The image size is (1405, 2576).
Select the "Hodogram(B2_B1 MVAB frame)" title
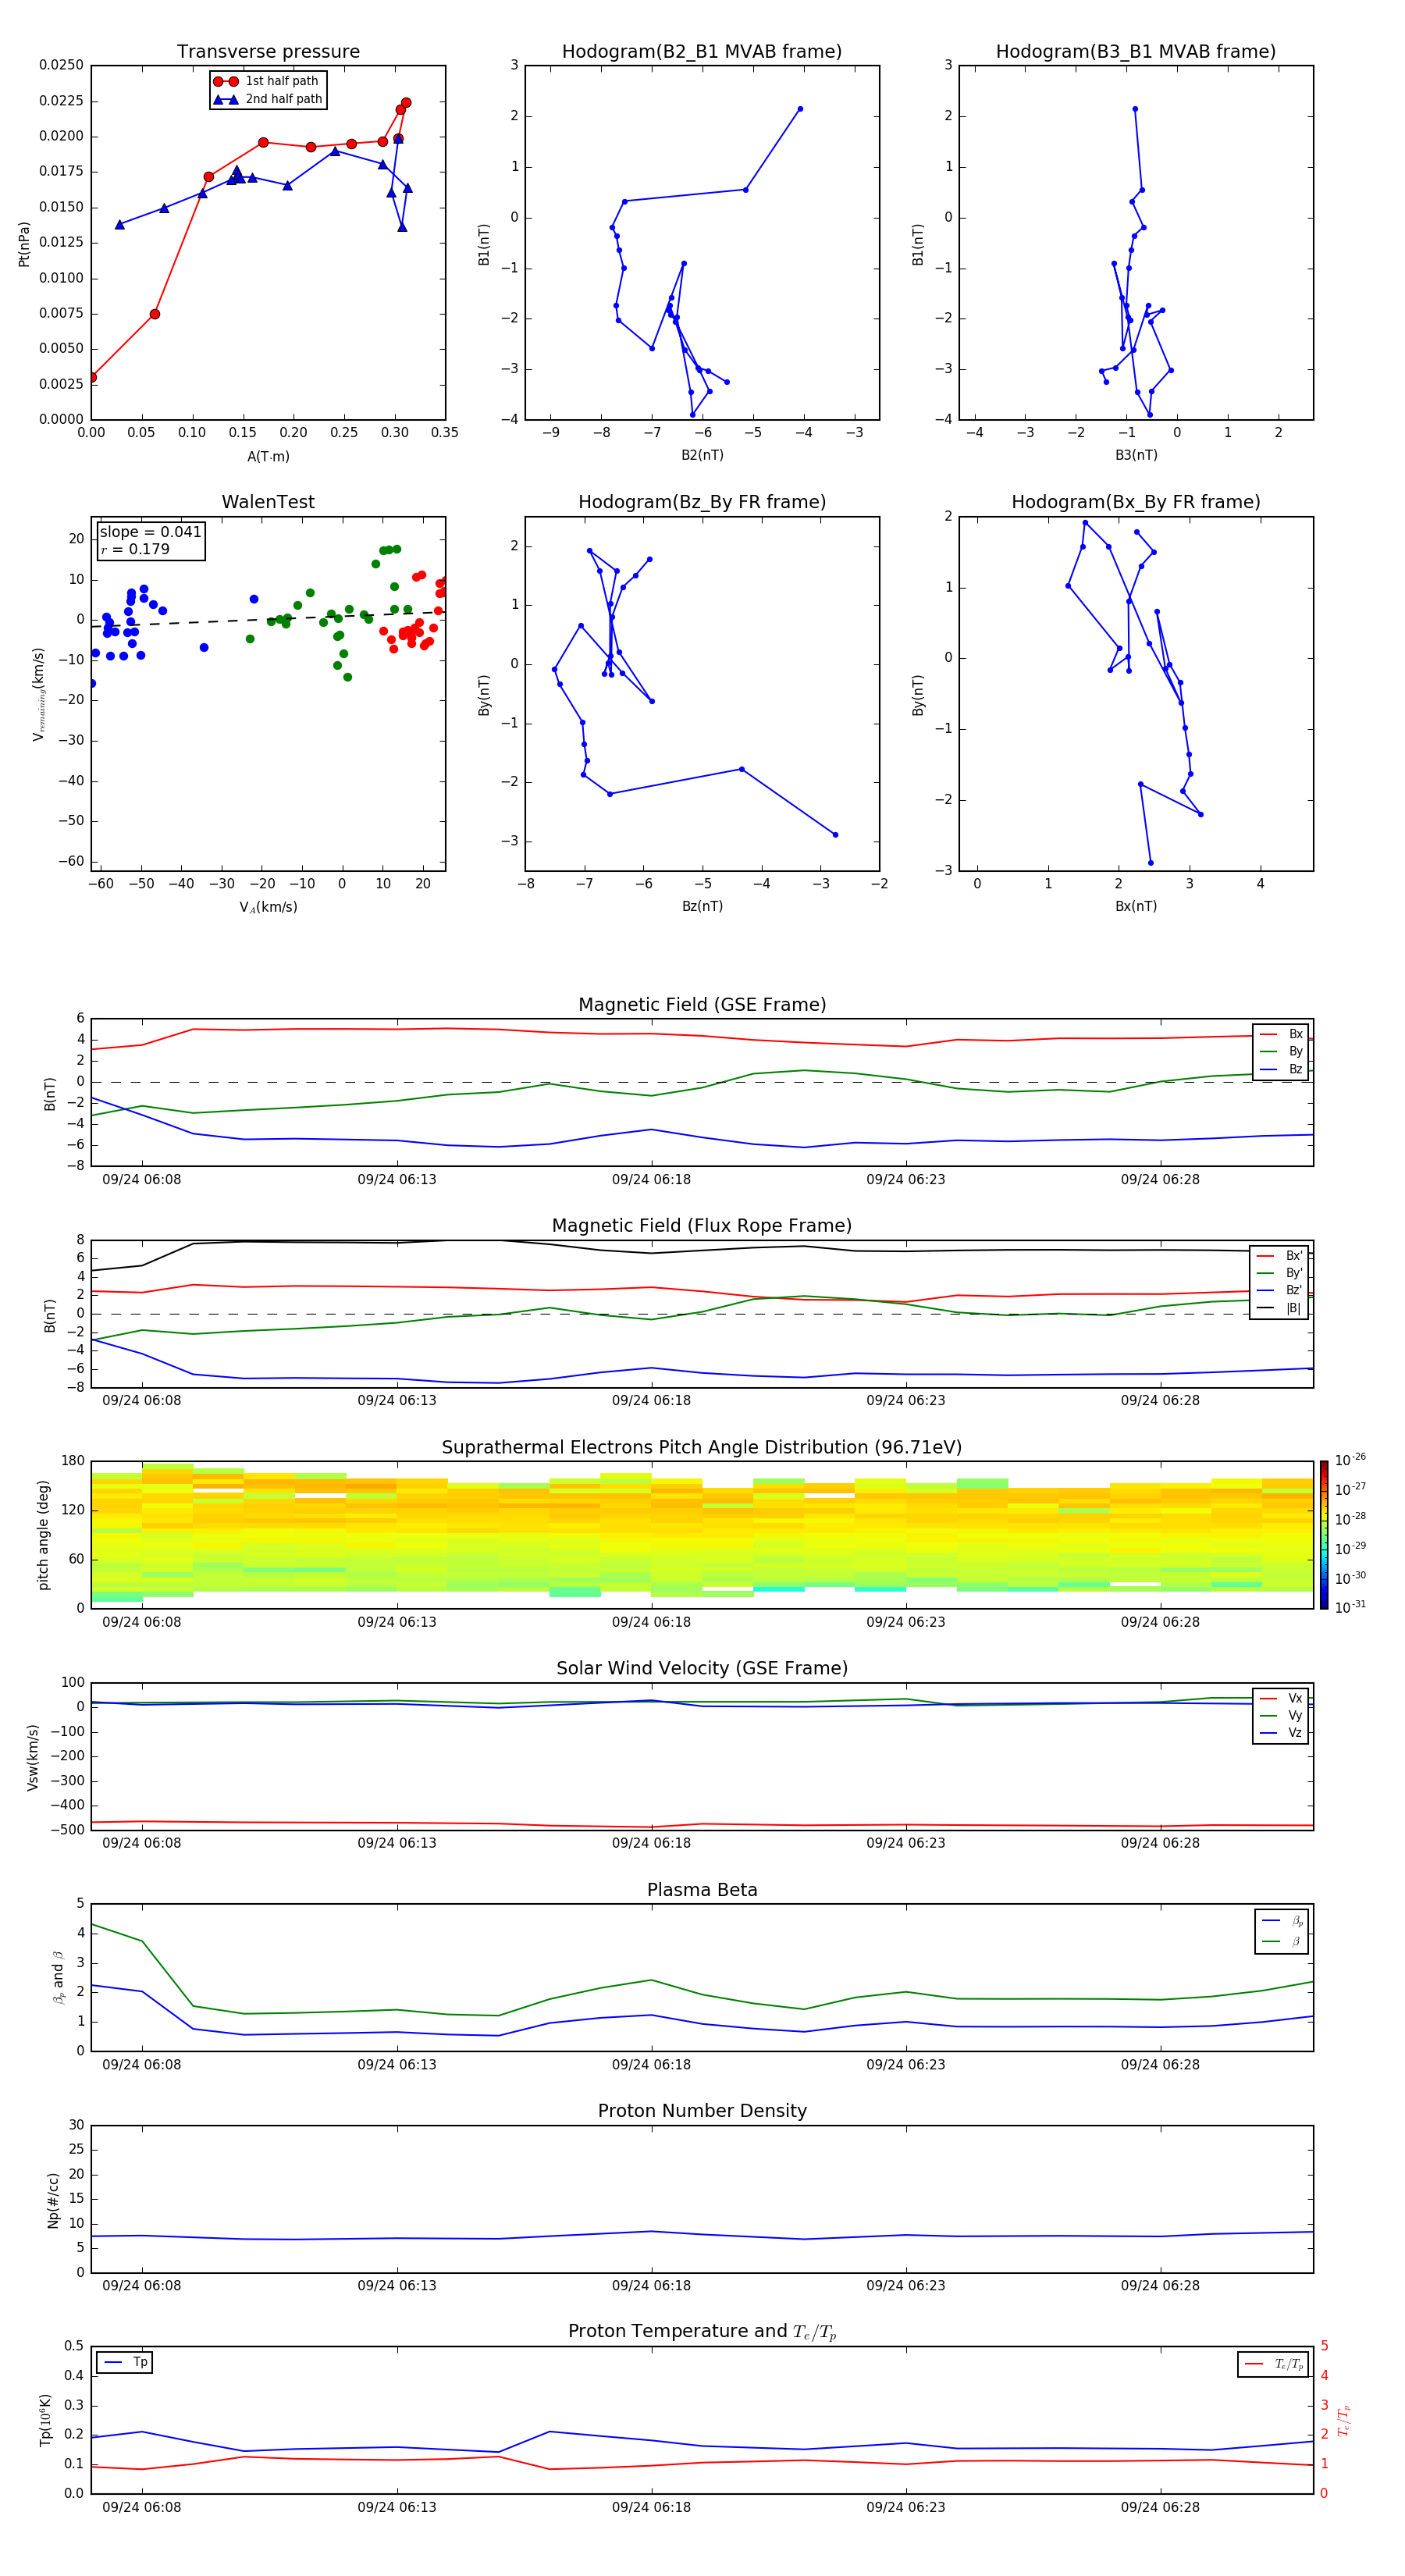(x=702, y=52)
